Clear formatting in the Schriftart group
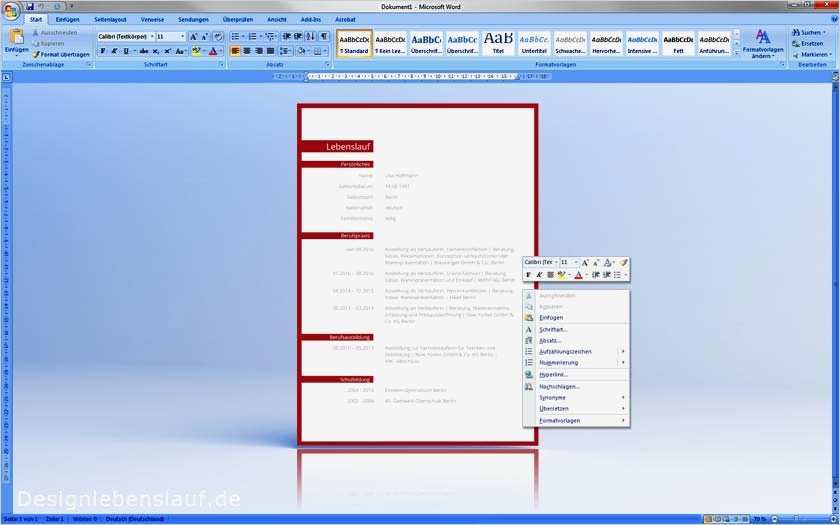The image size is (840, 525). coord(218,37)
